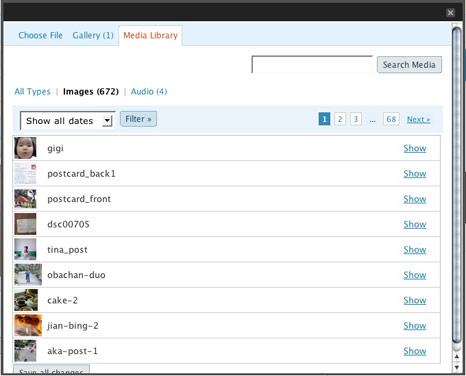Go to Next » page
This screenshot has width=466, height=376.
(x=418, y=119)
